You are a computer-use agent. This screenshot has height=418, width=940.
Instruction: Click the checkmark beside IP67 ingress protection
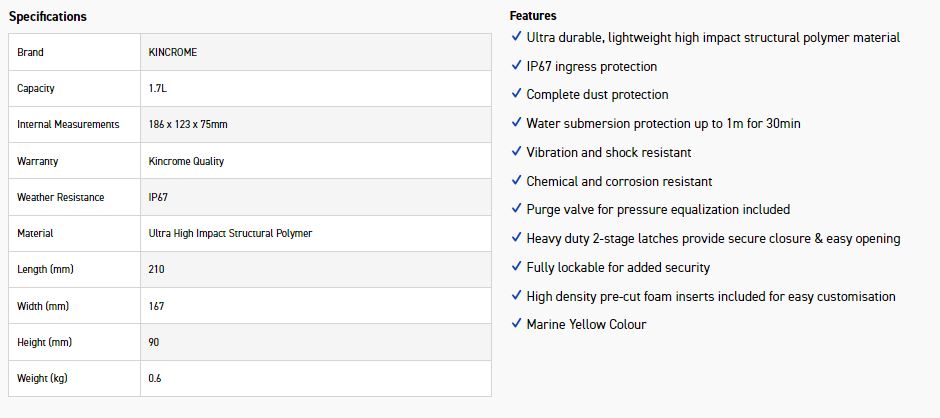517,66
